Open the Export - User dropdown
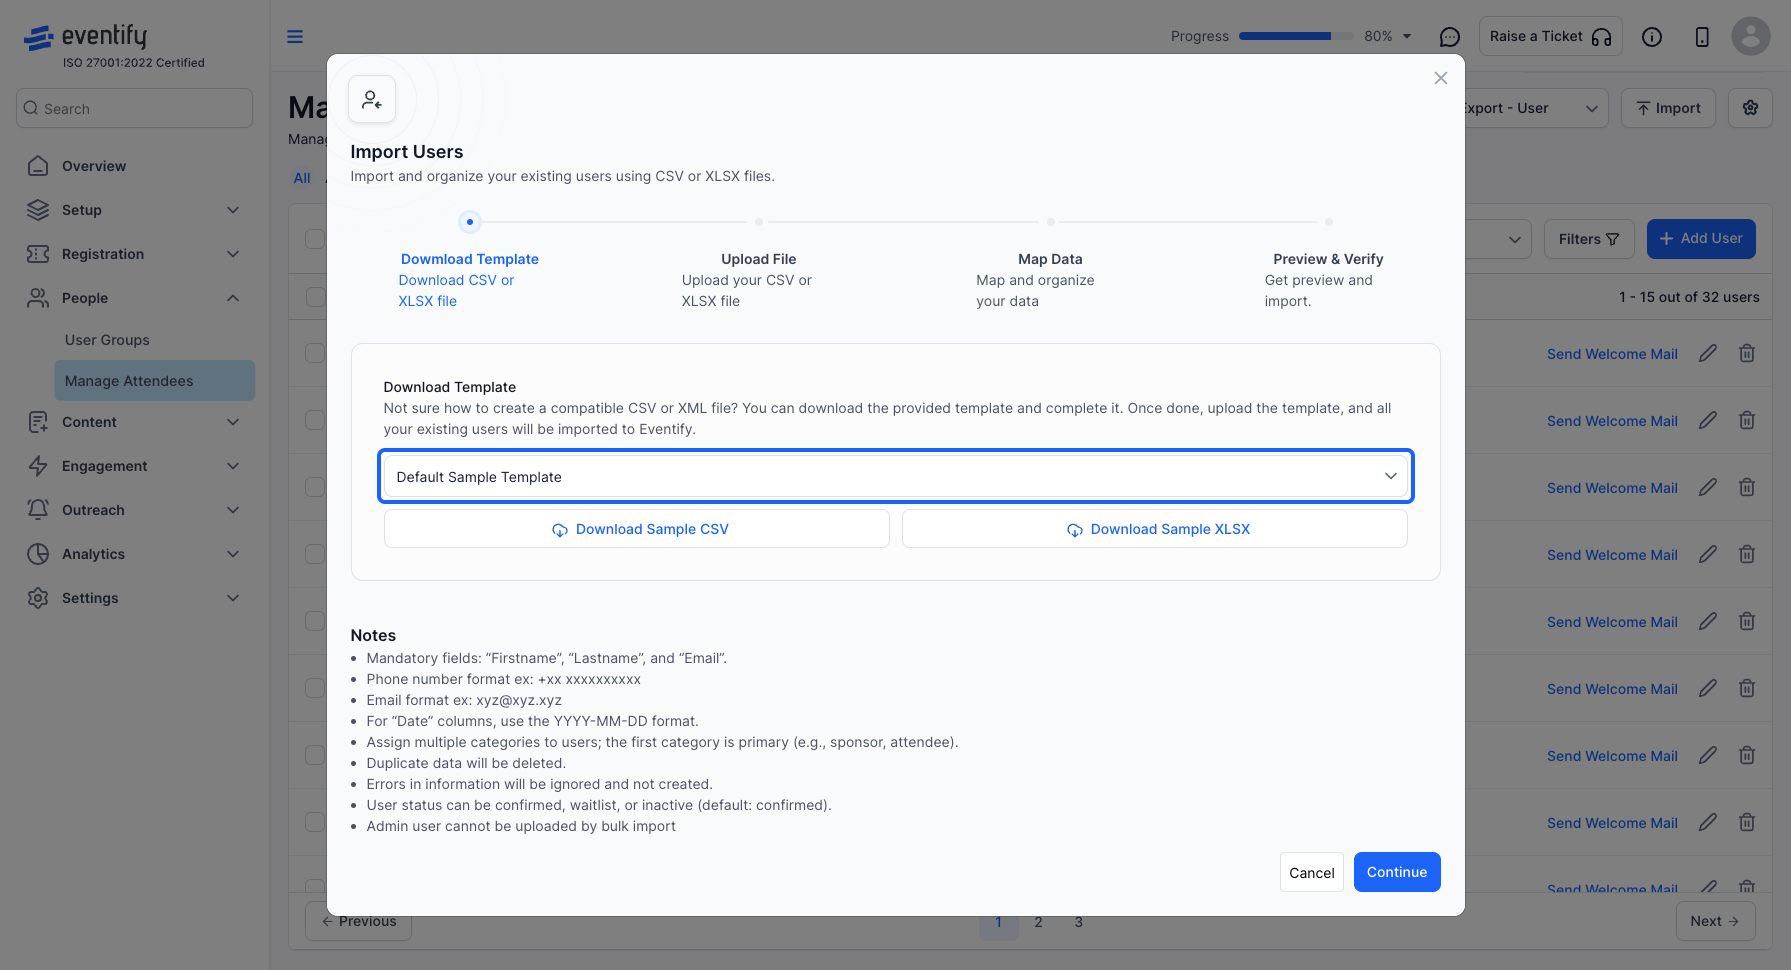The width and height of the screenshot is (1791, 970). [x=1535, y=108]
